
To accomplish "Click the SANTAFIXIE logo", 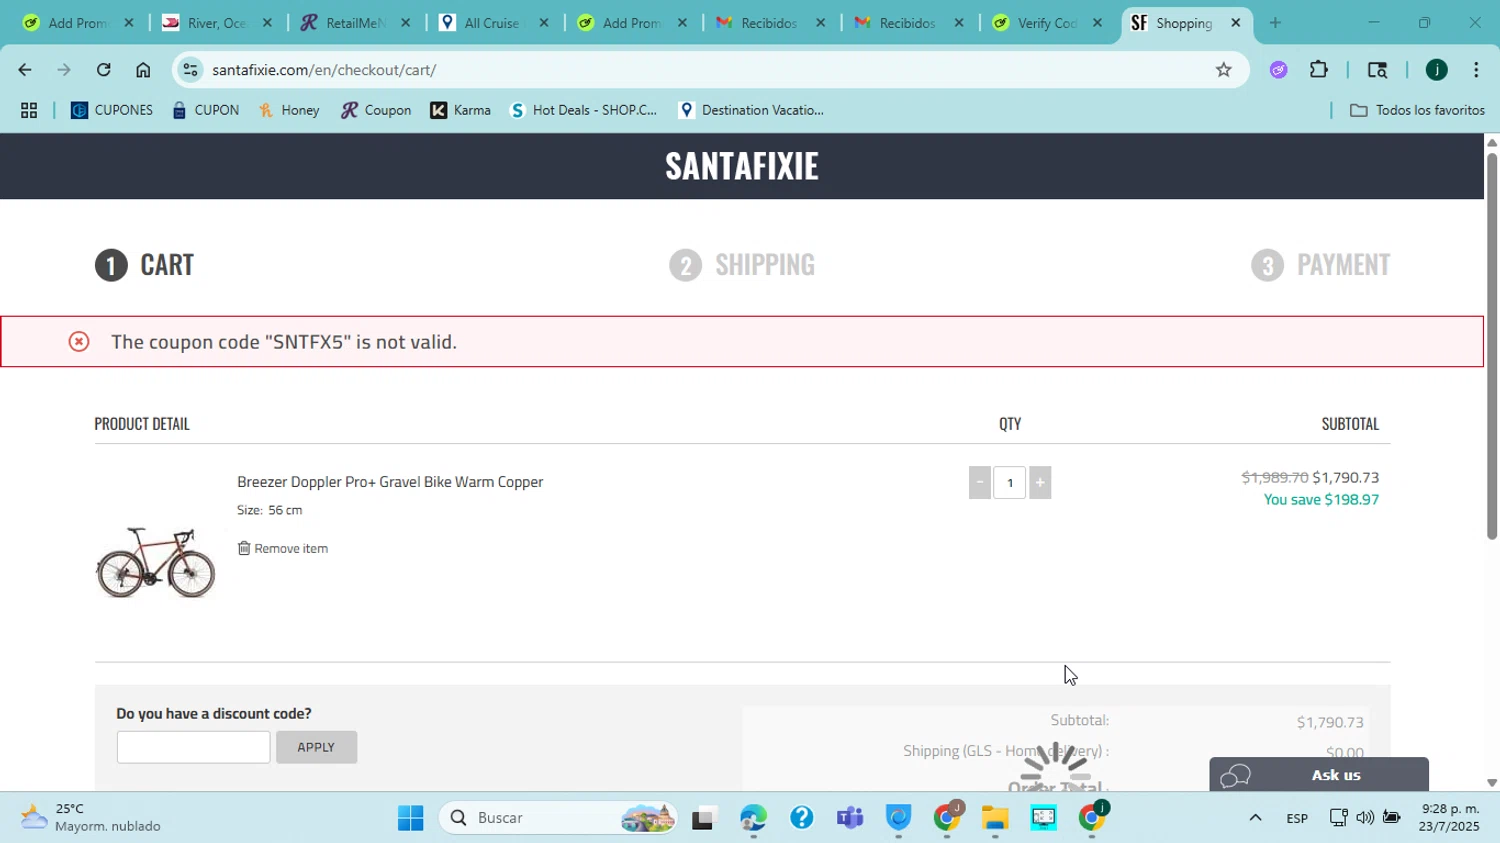I will point(742,166).
